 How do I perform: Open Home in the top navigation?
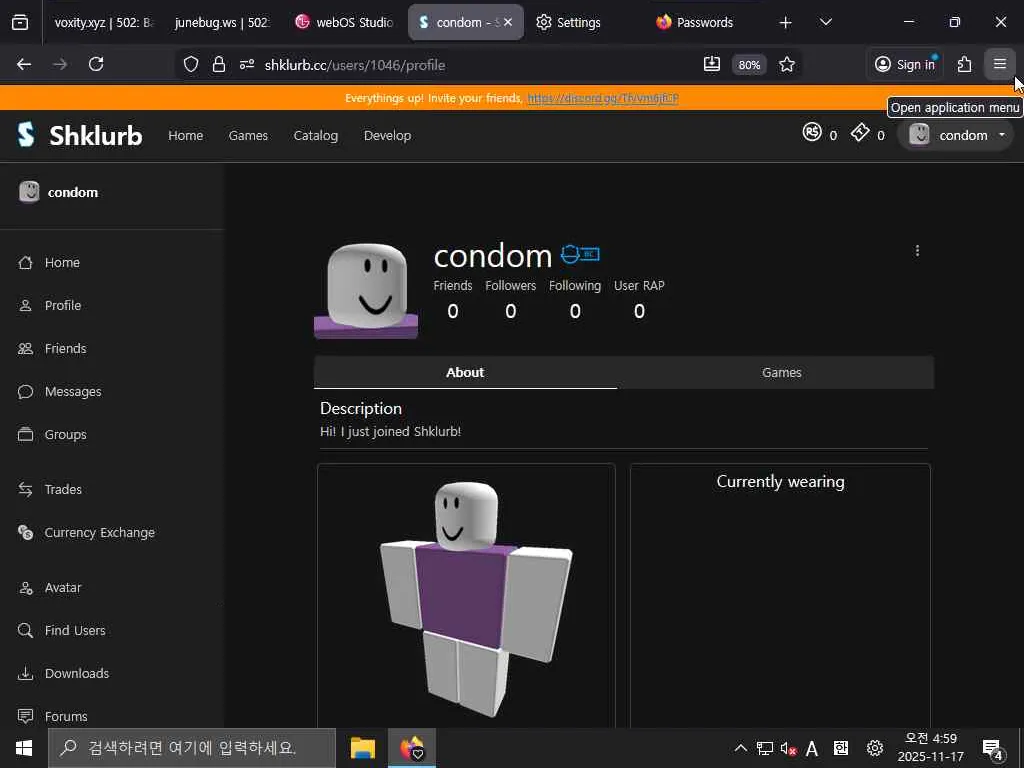185,135
